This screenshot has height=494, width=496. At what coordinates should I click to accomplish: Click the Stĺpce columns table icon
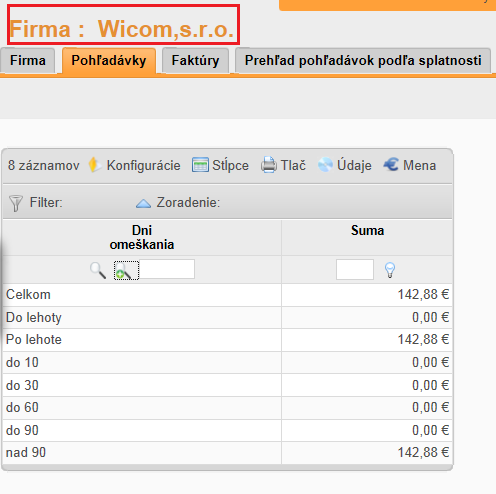[200, 165]
